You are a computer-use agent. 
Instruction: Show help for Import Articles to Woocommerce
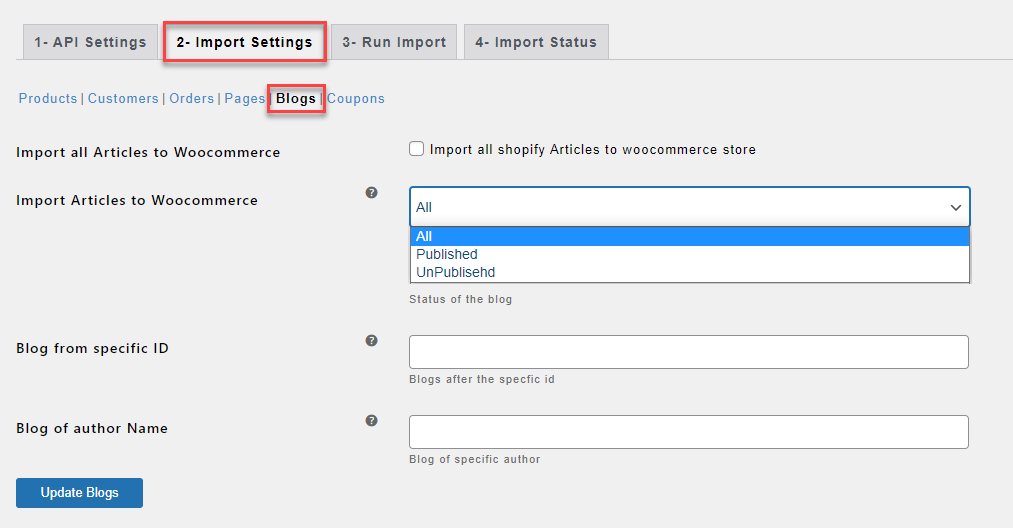click(371, 192)
